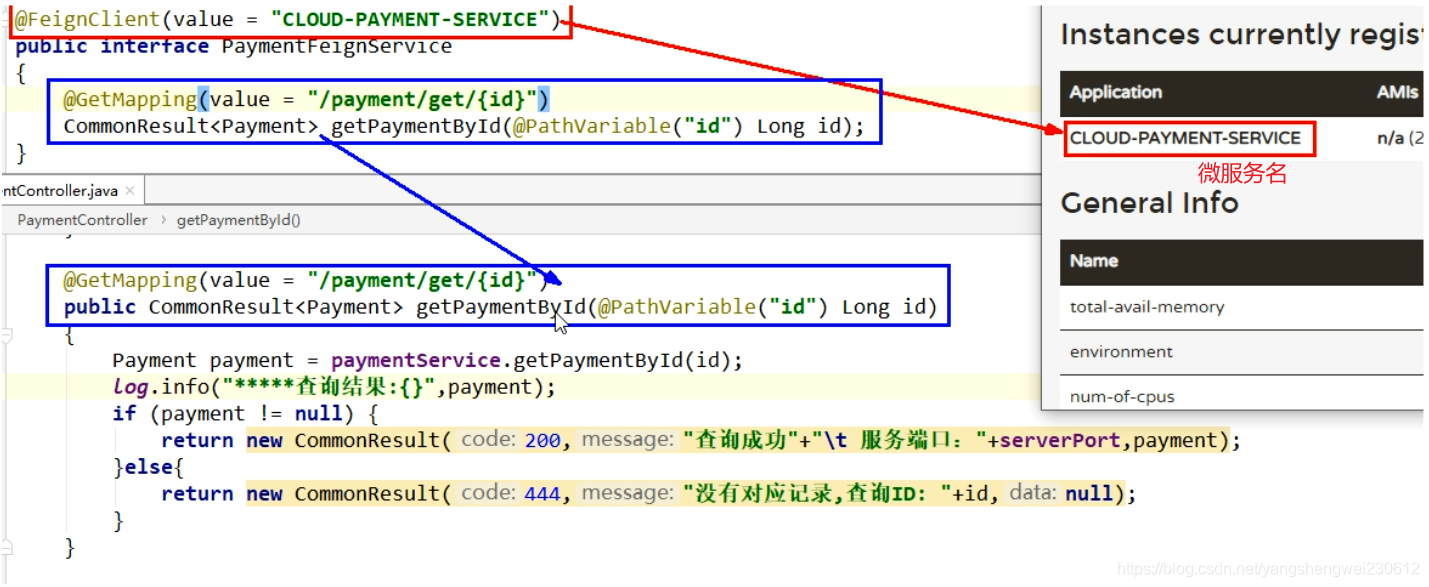The width and height of the screenshot is (1429, 587).
Task: Close the ntController.java editor tab
Action: [x=131, y=190]
